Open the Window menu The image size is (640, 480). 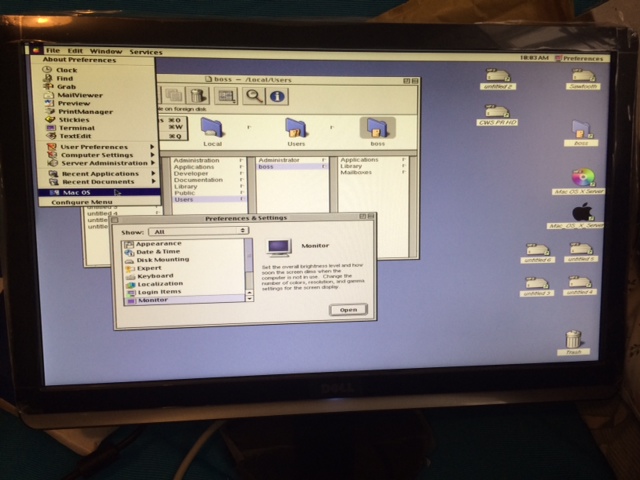coord(106,51)
